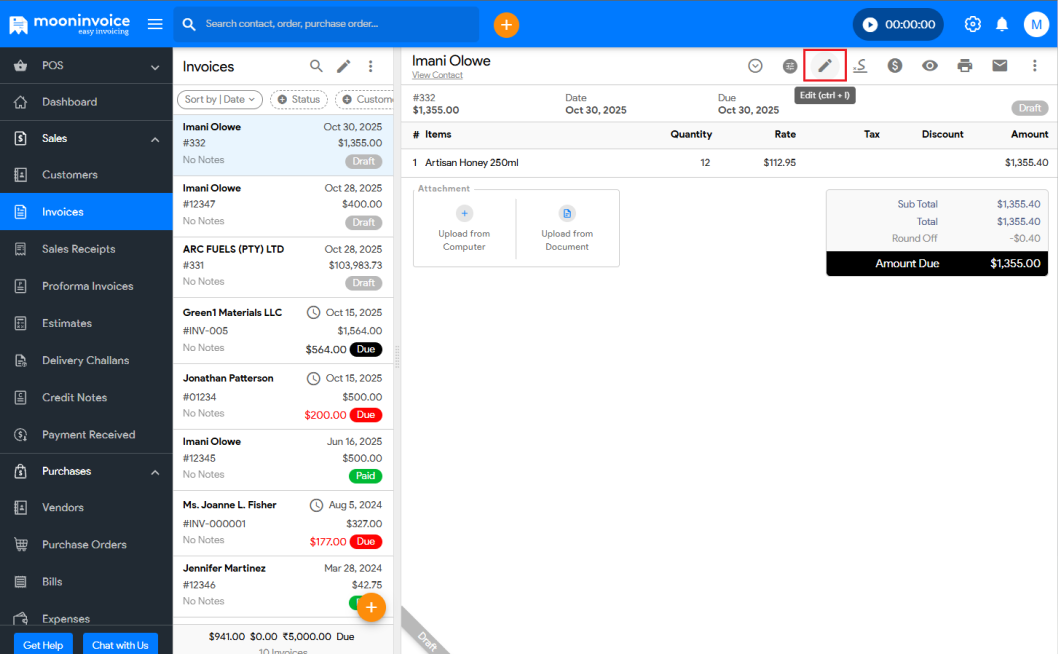Start the 00:00:00 timer play button
This screenshot has height=654, width=1058.
[x=870, y=24]
